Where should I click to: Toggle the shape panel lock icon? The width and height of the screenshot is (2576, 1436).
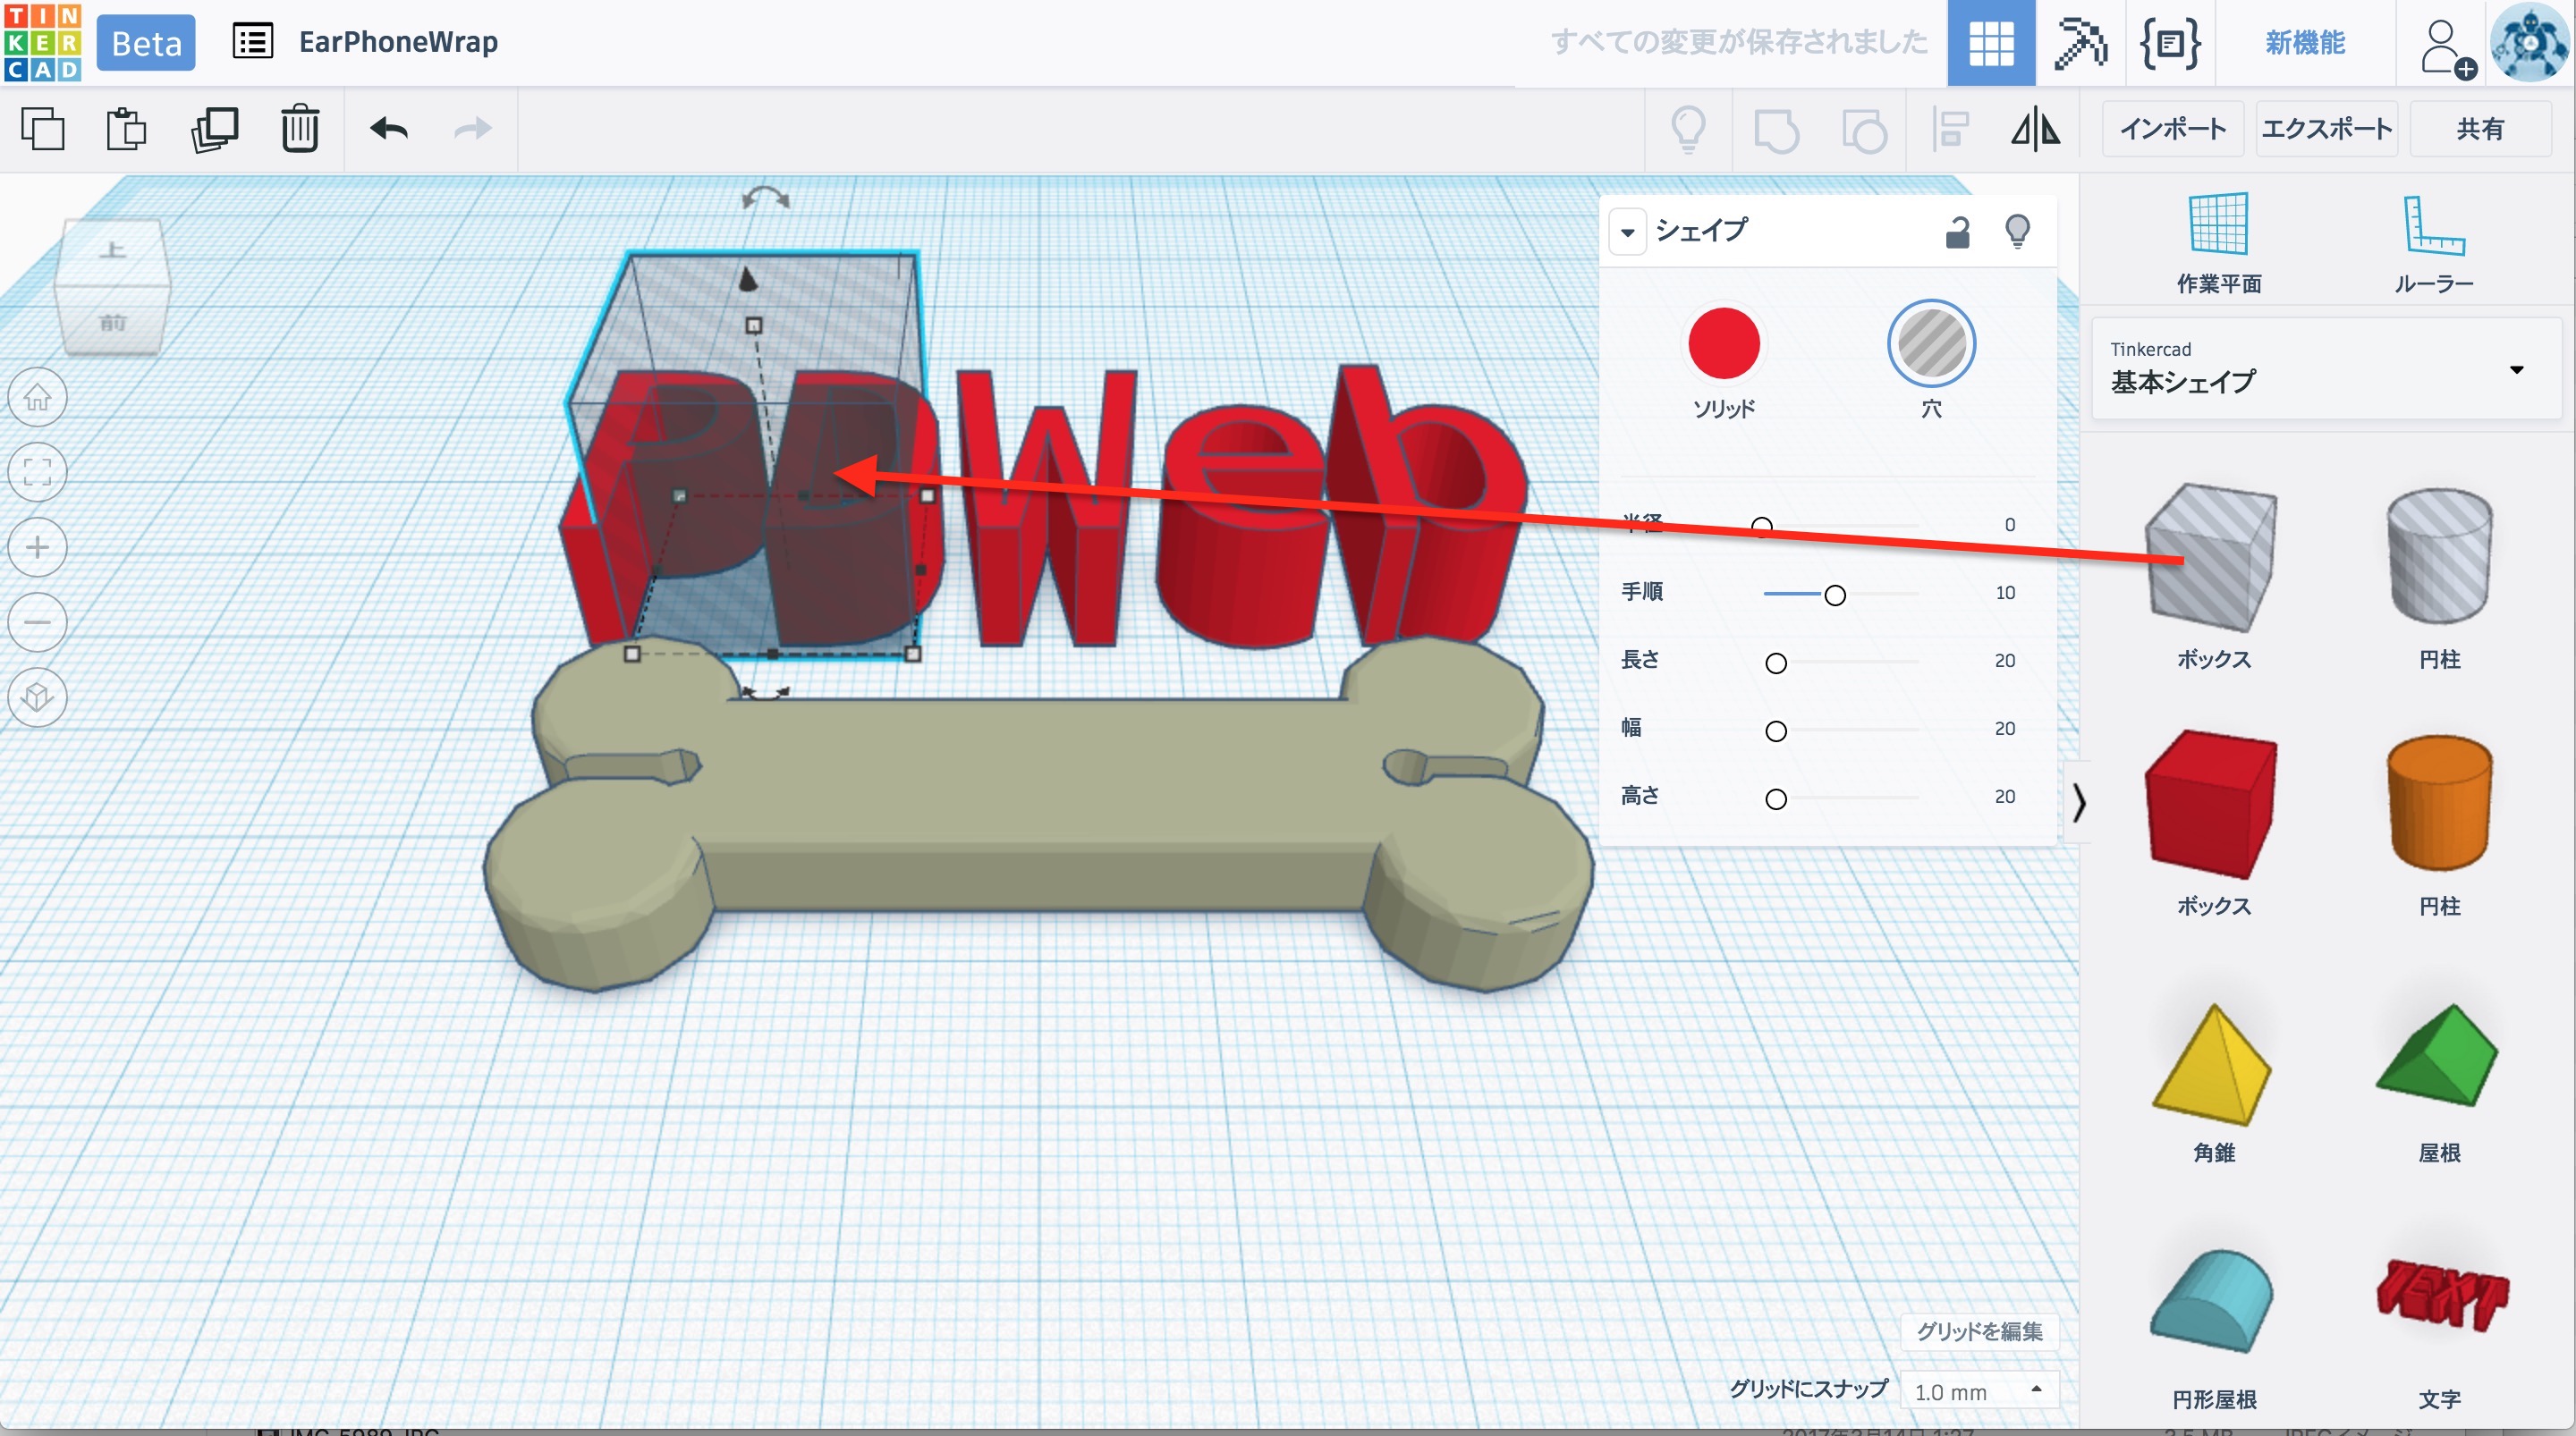[x=1957, y=232]
